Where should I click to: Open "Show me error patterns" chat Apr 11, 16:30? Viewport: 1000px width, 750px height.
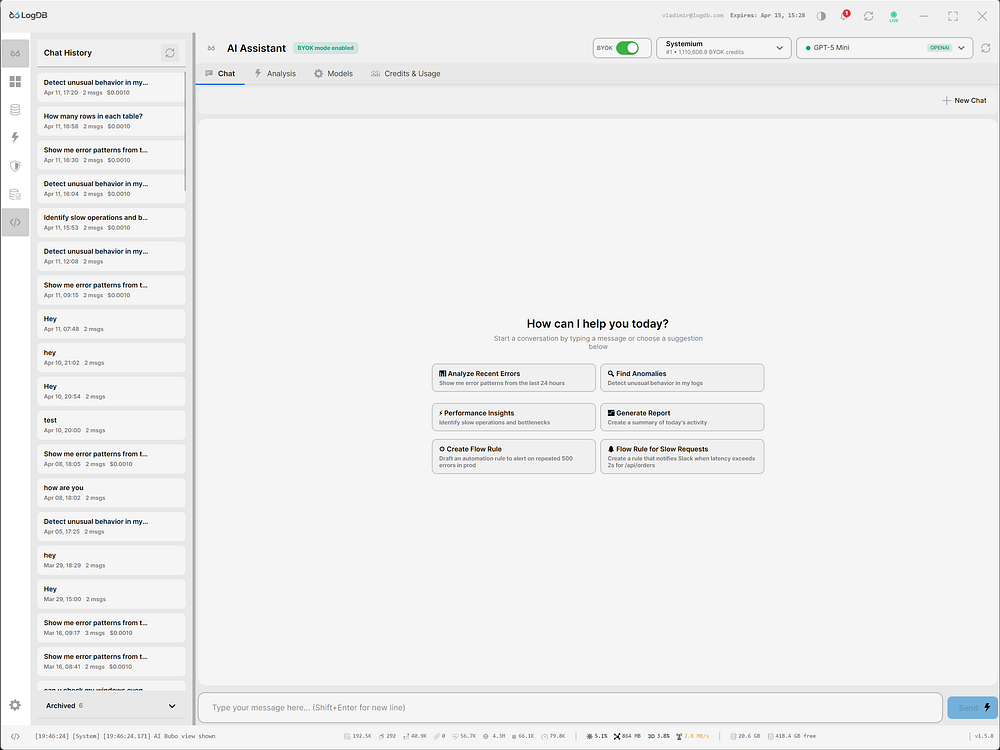point(111,155)
